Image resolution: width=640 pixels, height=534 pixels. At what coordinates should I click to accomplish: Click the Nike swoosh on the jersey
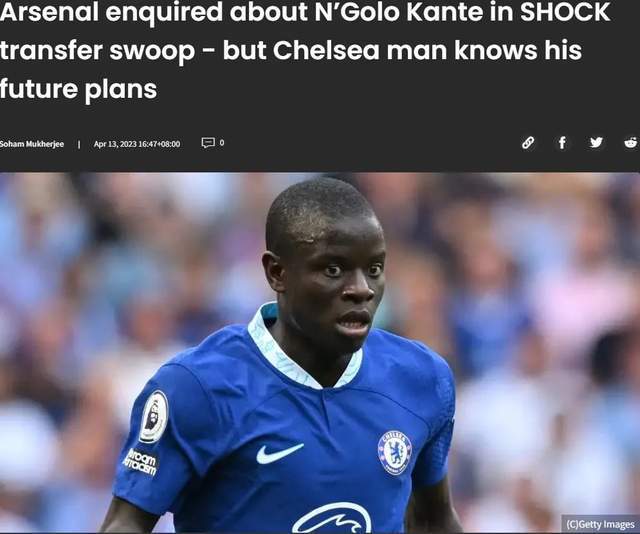279,453
